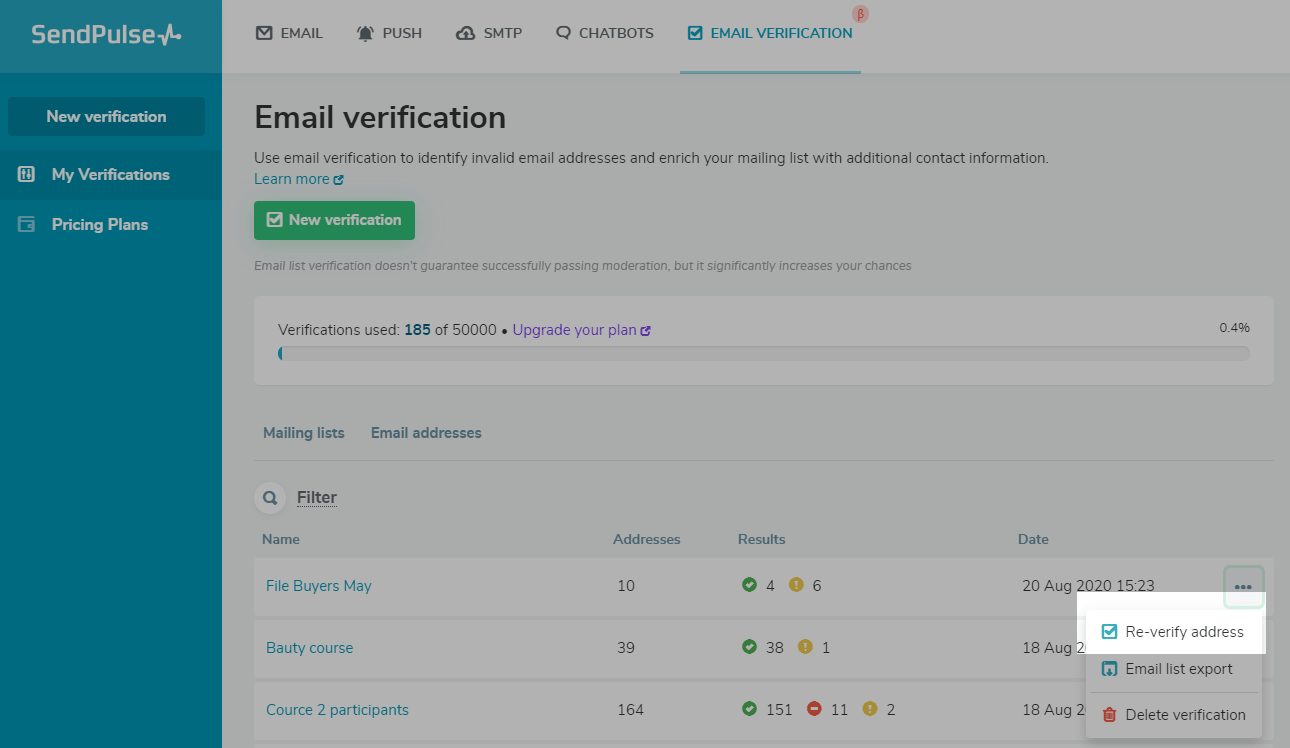Switch to Email addresses tab
Screen dimensions: 1290x748
click(x=426, y=433)
